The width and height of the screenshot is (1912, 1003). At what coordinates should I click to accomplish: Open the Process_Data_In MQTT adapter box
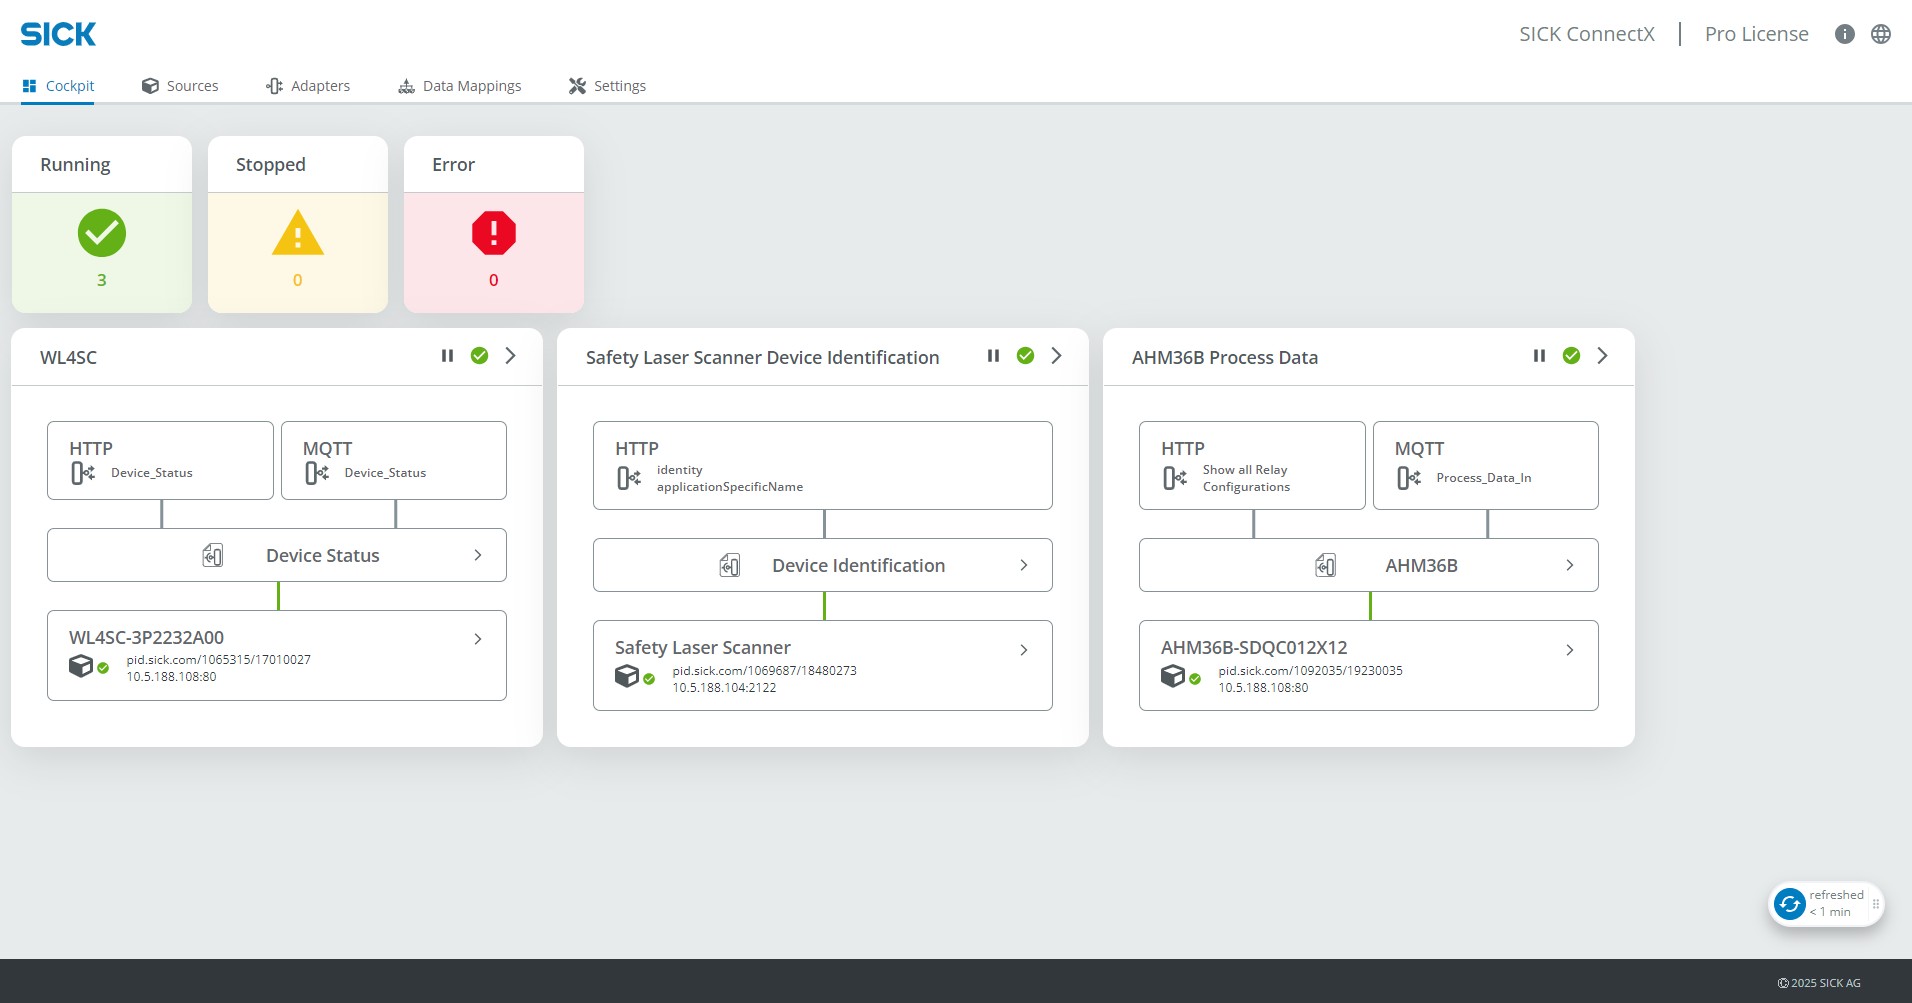[x=1486, y=465]
